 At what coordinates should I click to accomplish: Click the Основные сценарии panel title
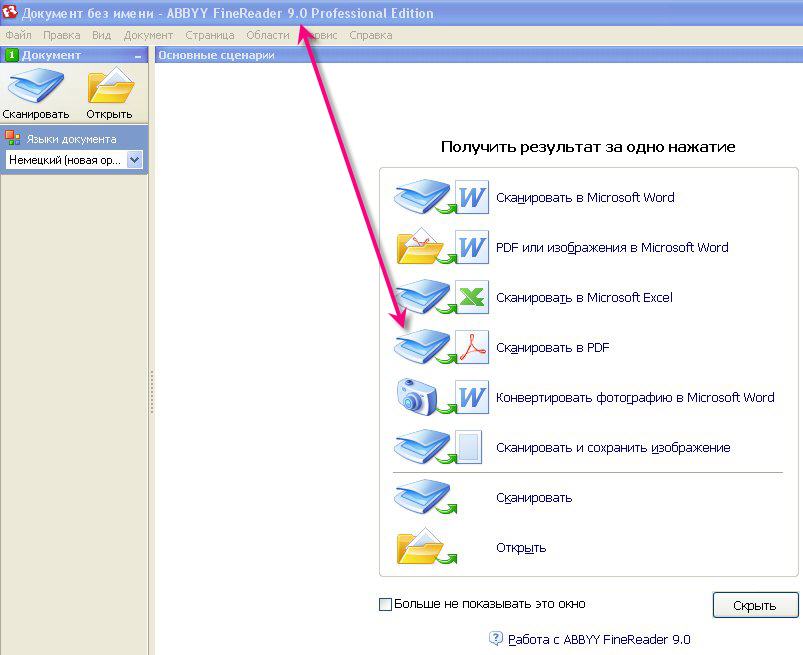pyautogui.click(x=216, y=55)
